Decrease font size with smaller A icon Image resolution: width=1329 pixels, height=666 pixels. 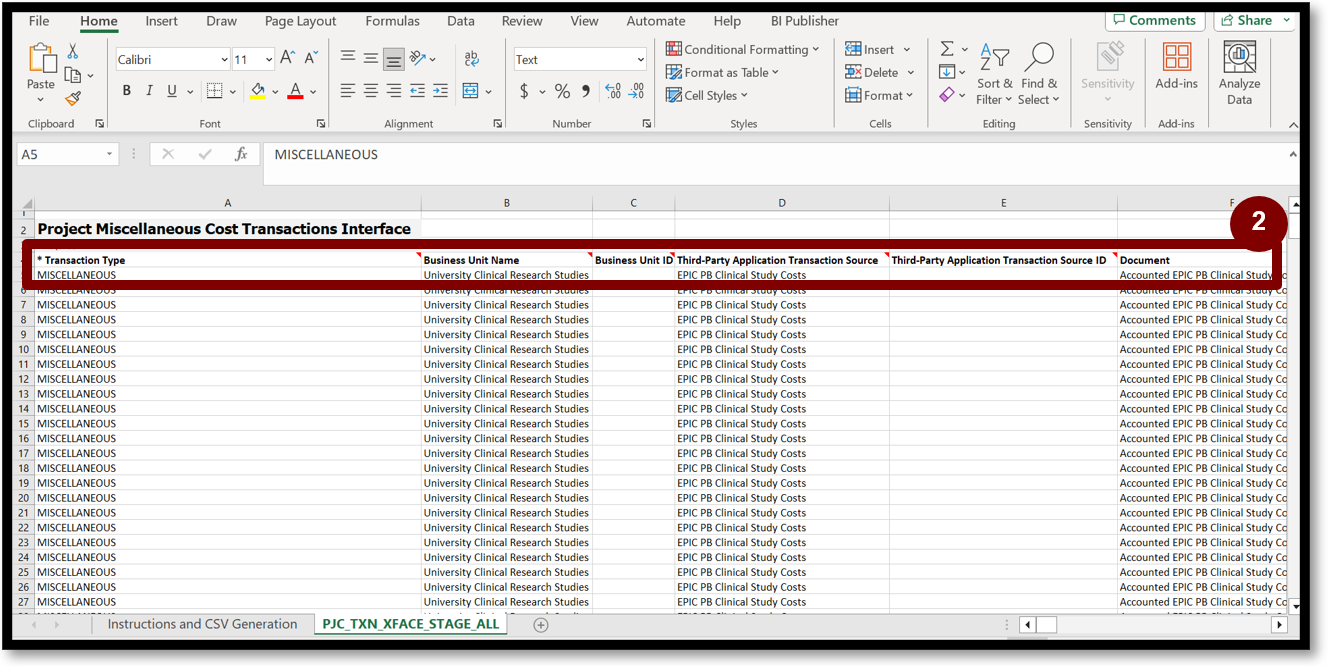click(310, 59)
